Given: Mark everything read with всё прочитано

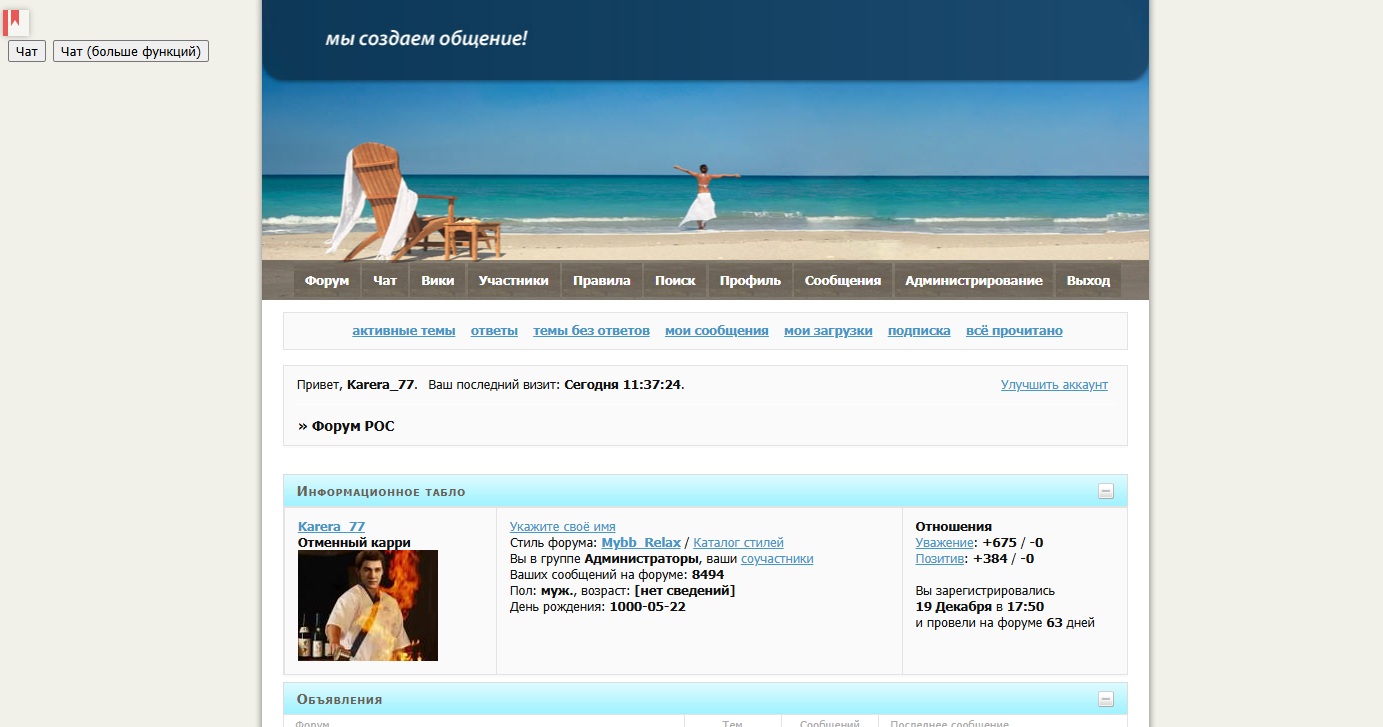Looking at the screenshot, I should 1014,331.
